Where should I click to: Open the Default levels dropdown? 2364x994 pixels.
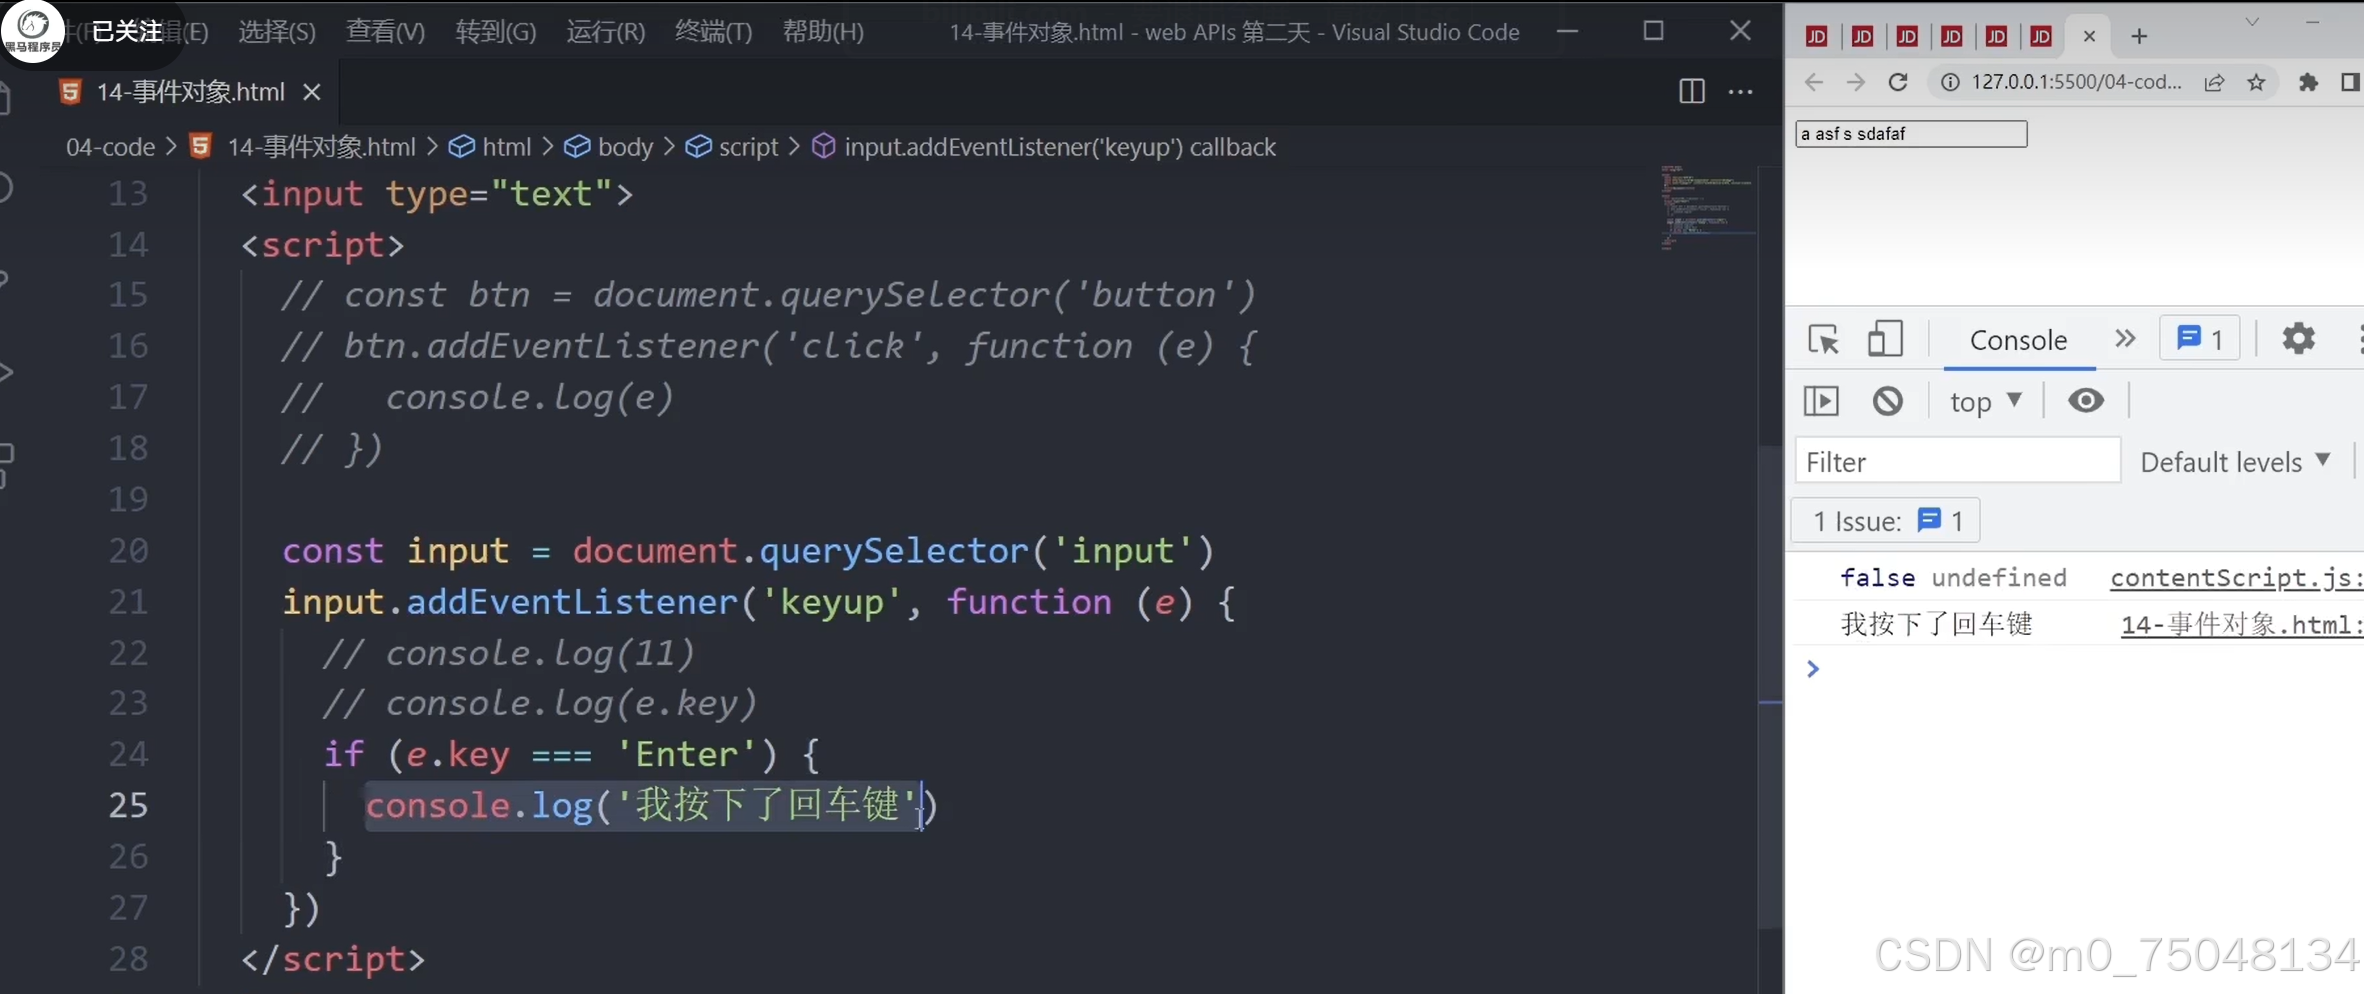click(x=2235, y=461)
